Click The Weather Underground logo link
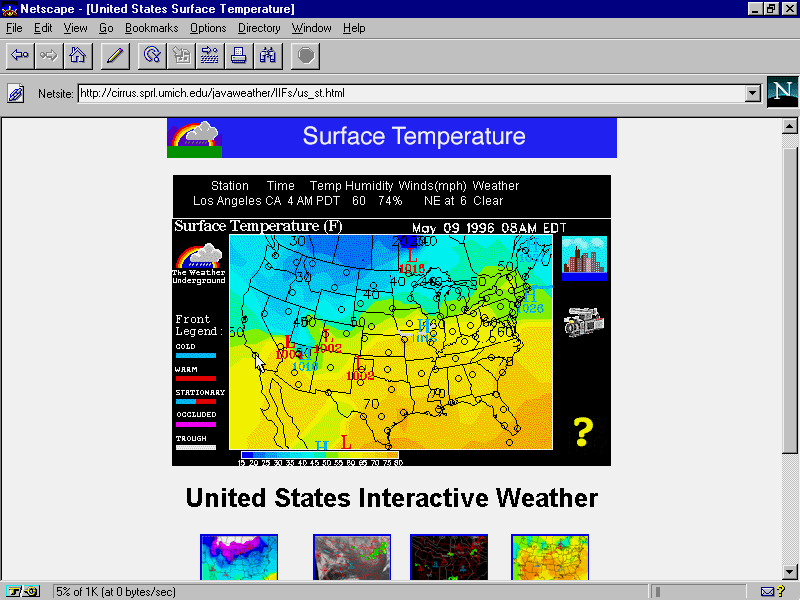This screenshot has width=800, height=600. (x=198, y=264)
